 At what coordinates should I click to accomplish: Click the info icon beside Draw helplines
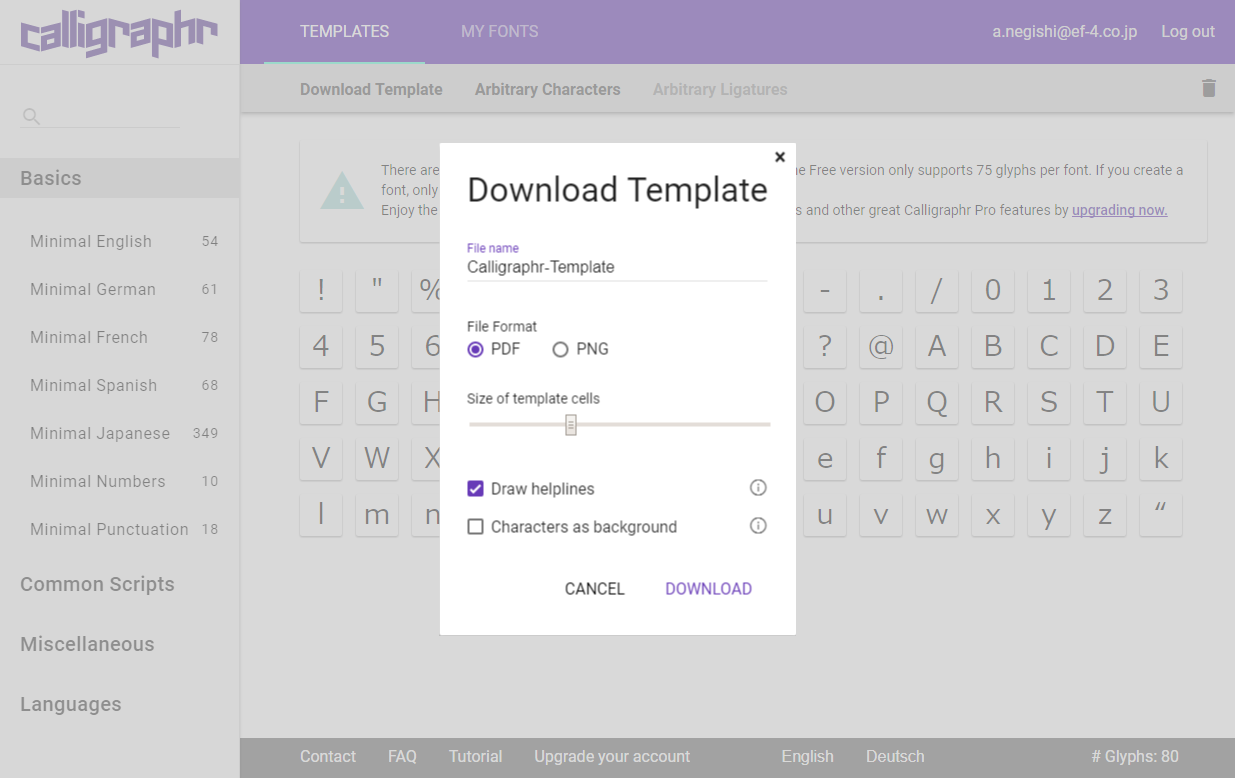[758, 488]
